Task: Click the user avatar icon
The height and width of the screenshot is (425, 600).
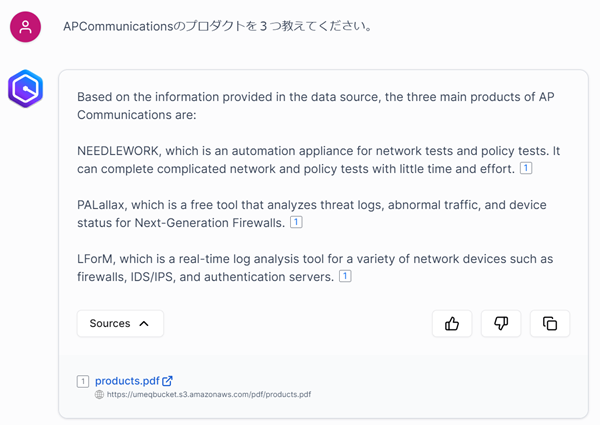Action: tap(25, 27)
